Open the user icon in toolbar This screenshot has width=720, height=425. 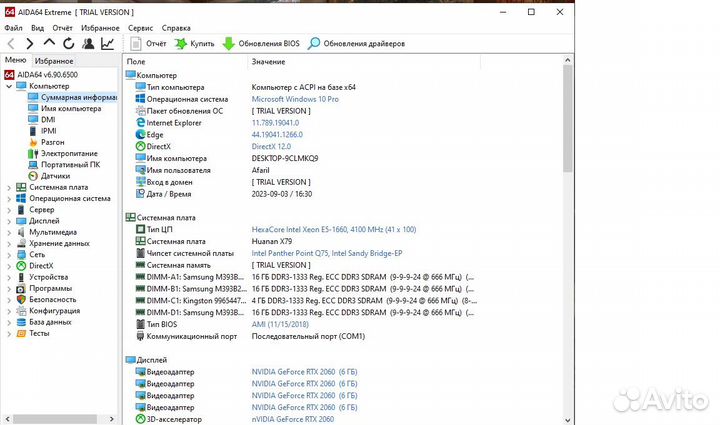pos(88,44)
